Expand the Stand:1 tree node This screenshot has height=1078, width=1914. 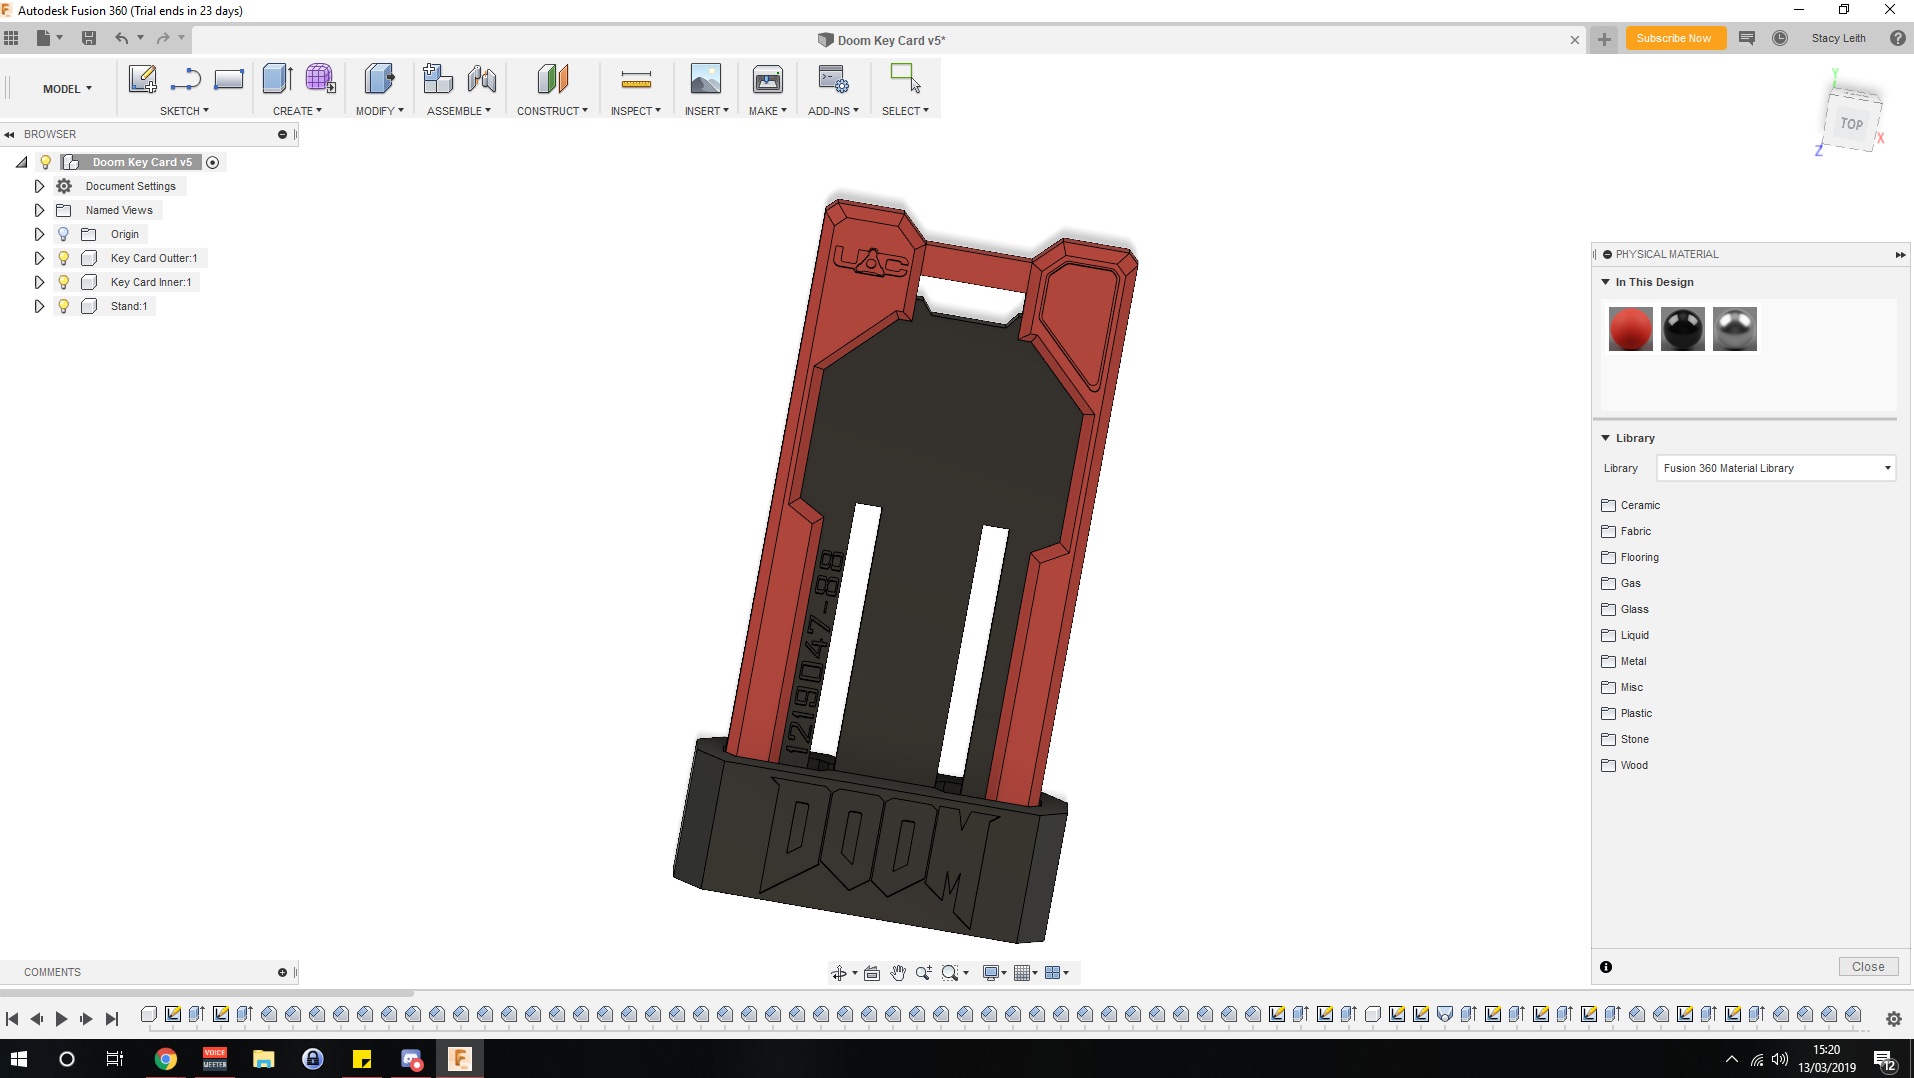(x=39, y=306)
